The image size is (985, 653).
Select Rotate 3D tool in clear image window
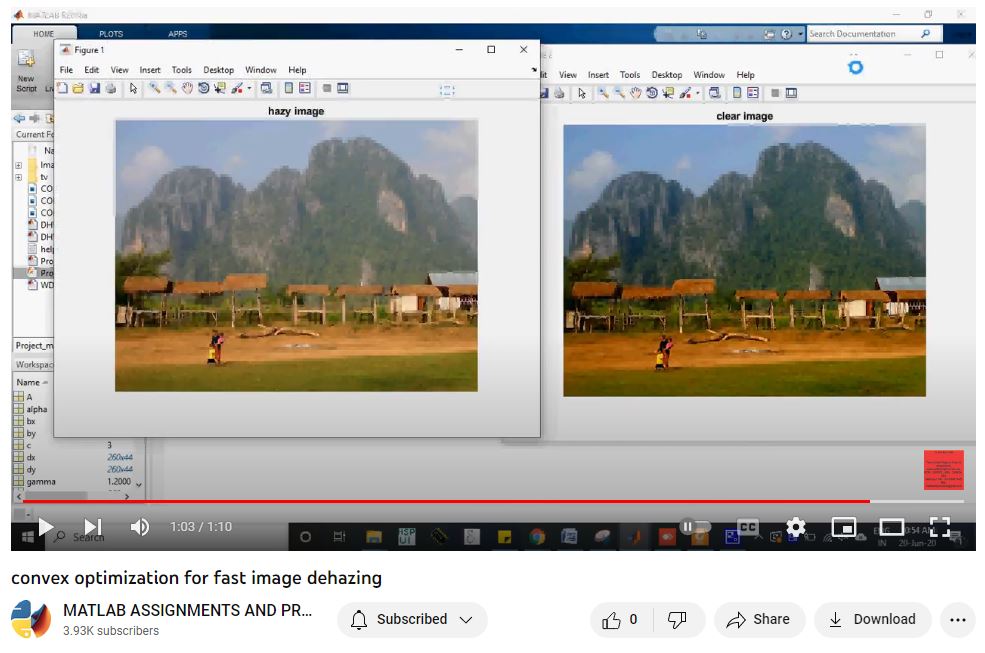coord(652,93)
